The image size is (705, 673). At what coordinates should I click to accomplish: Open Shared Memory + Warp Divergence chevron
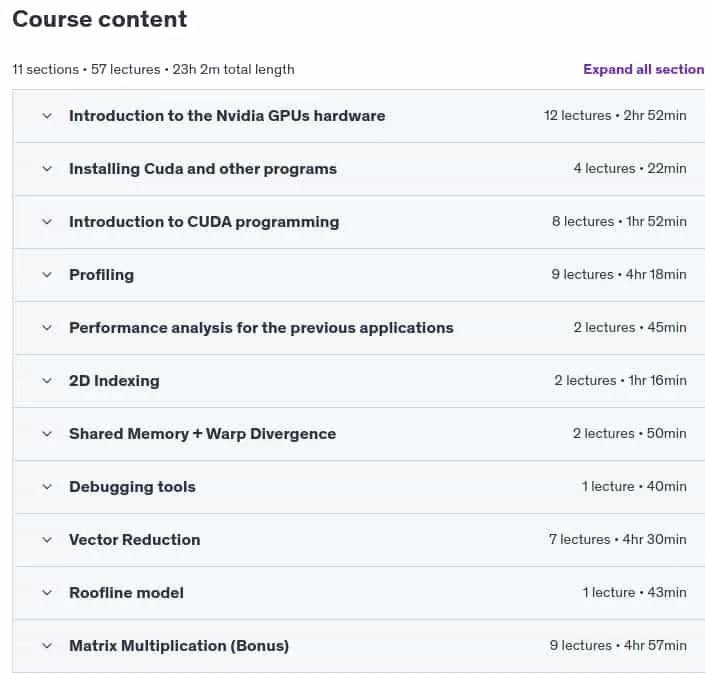[x=47, y=434]
